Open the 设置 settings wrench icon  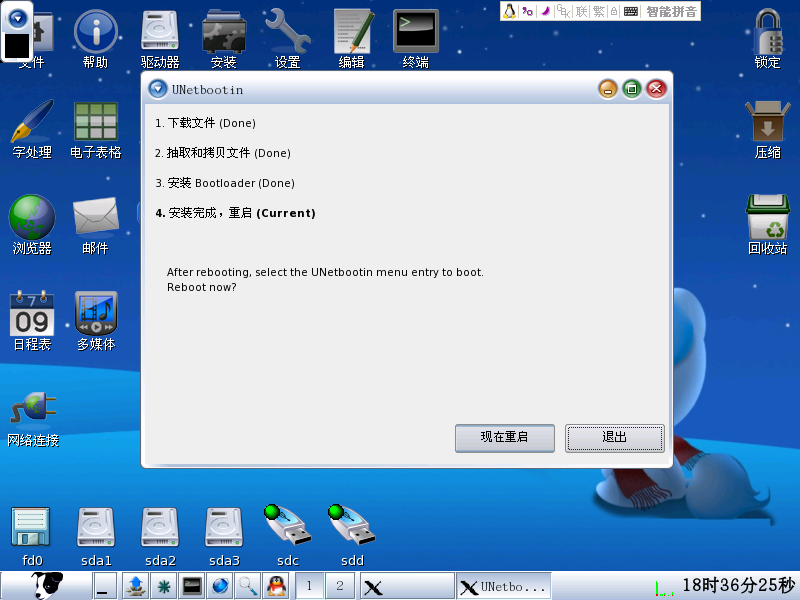(x=288, y=39)
